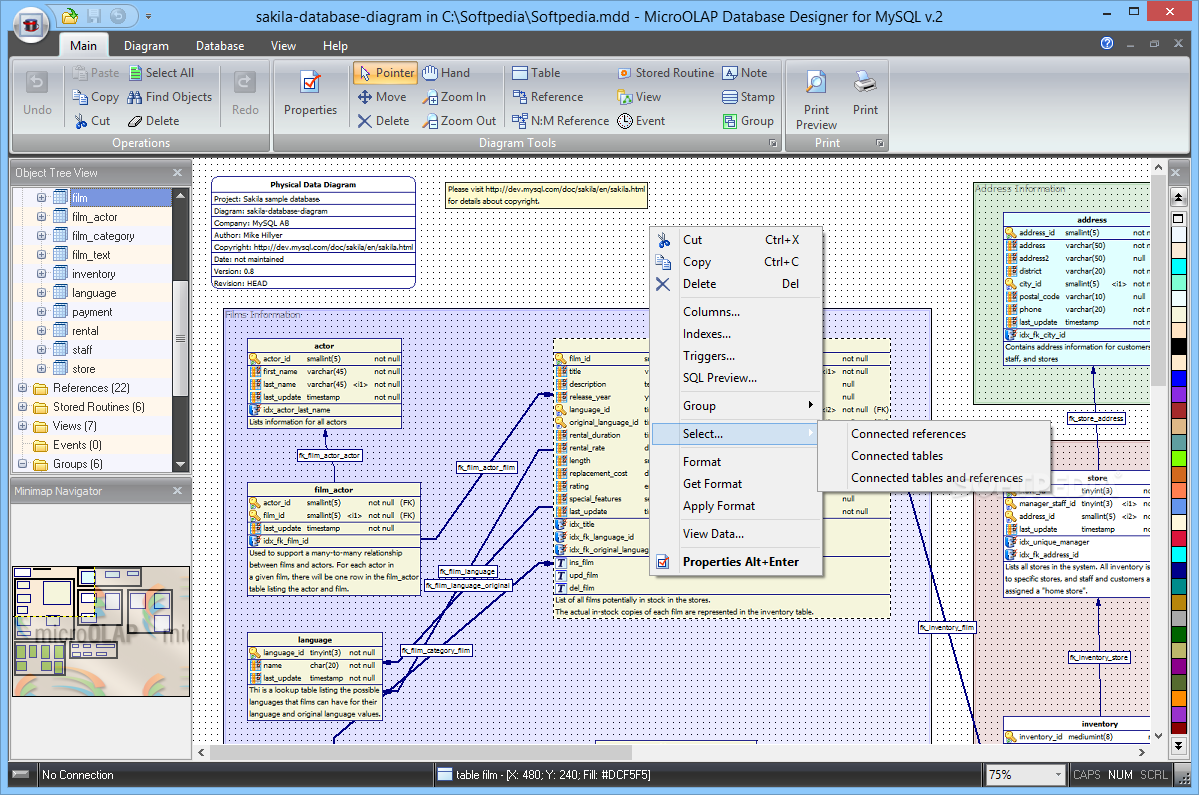Choose the N:M Reference tool
Screen dimensions: 1199x795
(x=560, y=121)
